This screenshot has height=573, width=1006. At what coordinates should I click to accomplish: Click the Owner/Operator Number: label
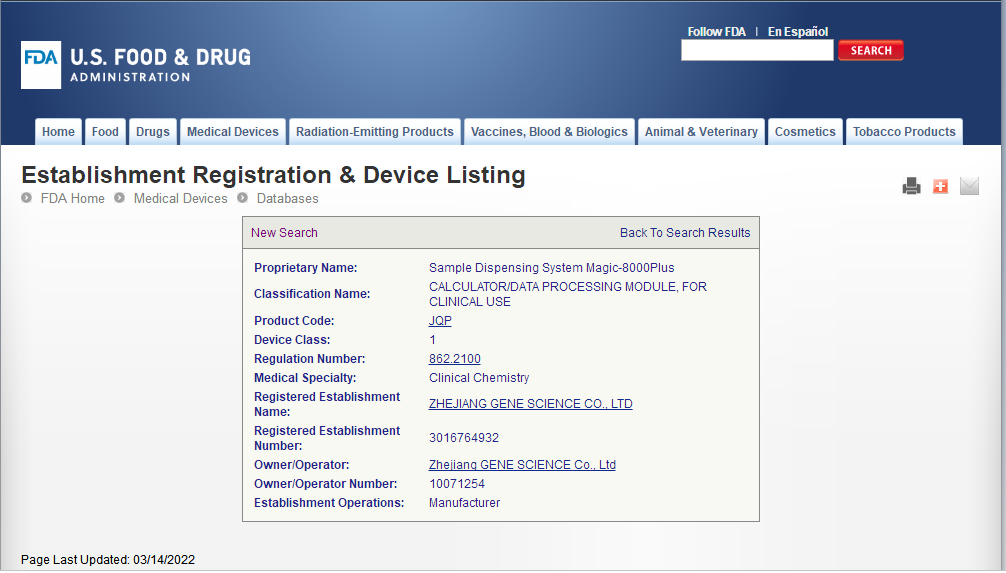325,484
